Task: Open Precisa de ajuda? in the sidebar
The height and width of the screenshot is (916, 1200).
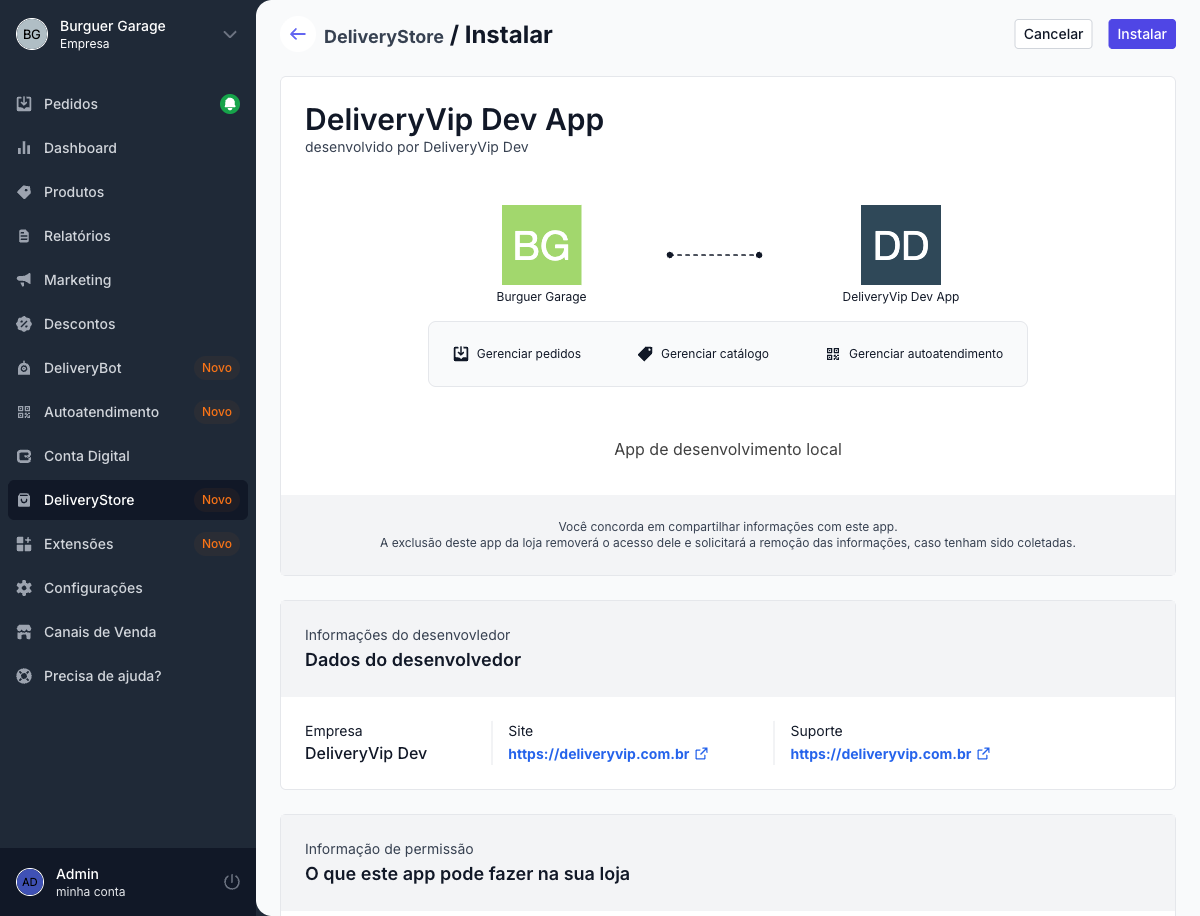Action: tap(128, 676)
